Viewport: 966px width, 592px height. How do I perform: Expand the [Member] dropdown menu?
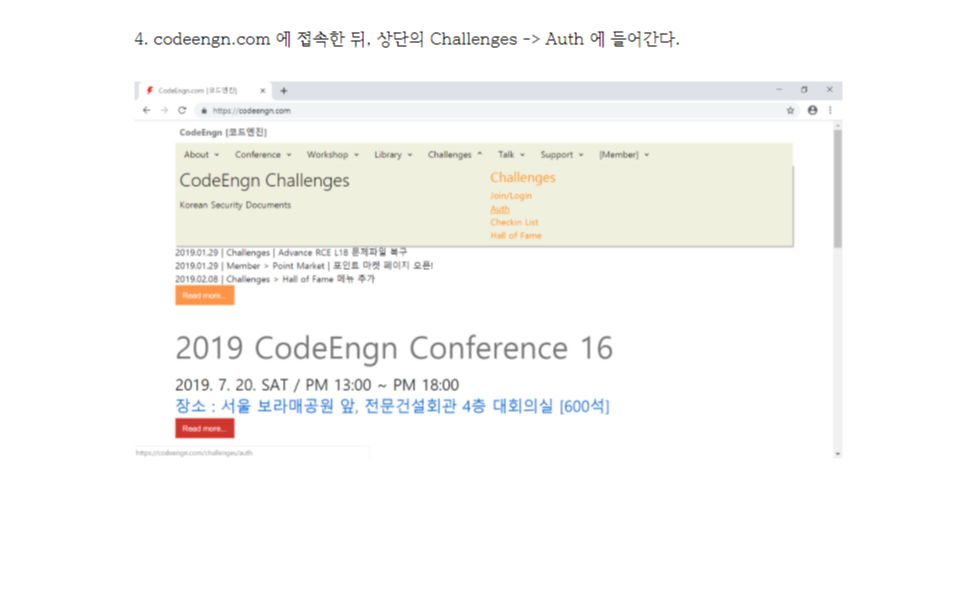[x=623, y=155]
